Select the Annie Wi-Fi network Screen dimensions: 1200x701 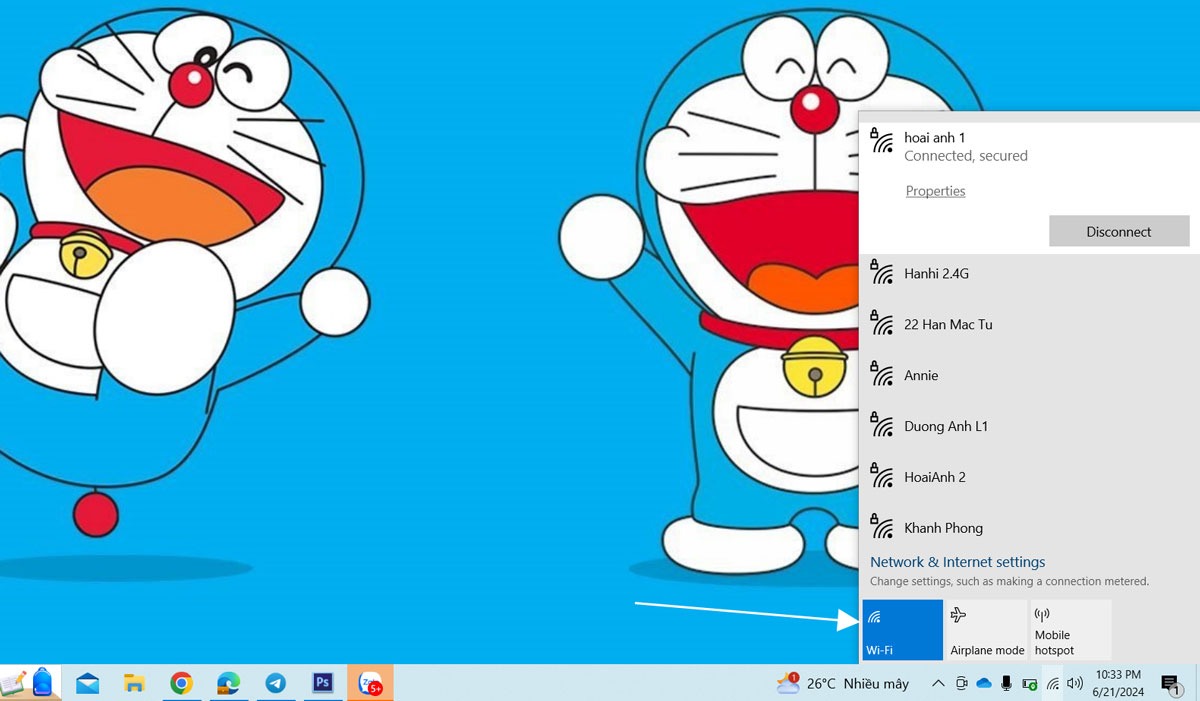(1029, 375)
